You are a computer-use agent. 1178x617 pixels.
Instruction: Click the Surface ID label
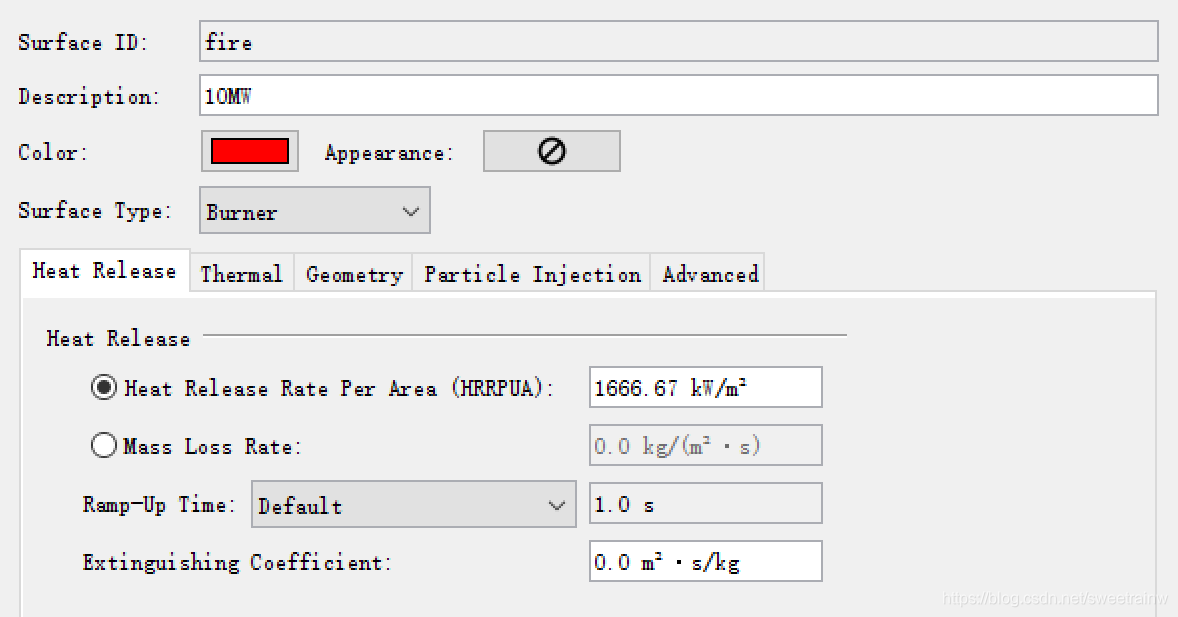(83, 42)
